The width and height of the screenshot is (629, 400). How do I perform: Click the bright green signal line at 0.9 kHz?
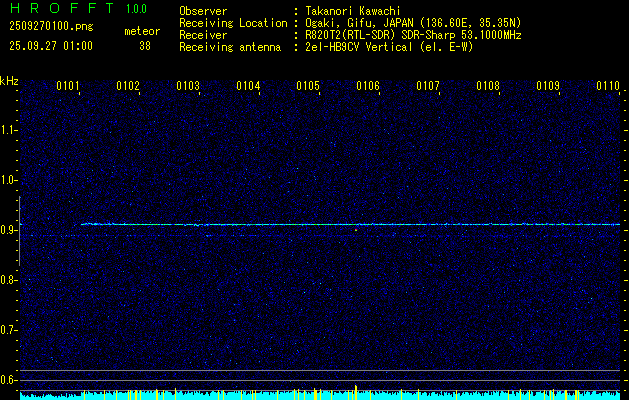tap(350, 224)
